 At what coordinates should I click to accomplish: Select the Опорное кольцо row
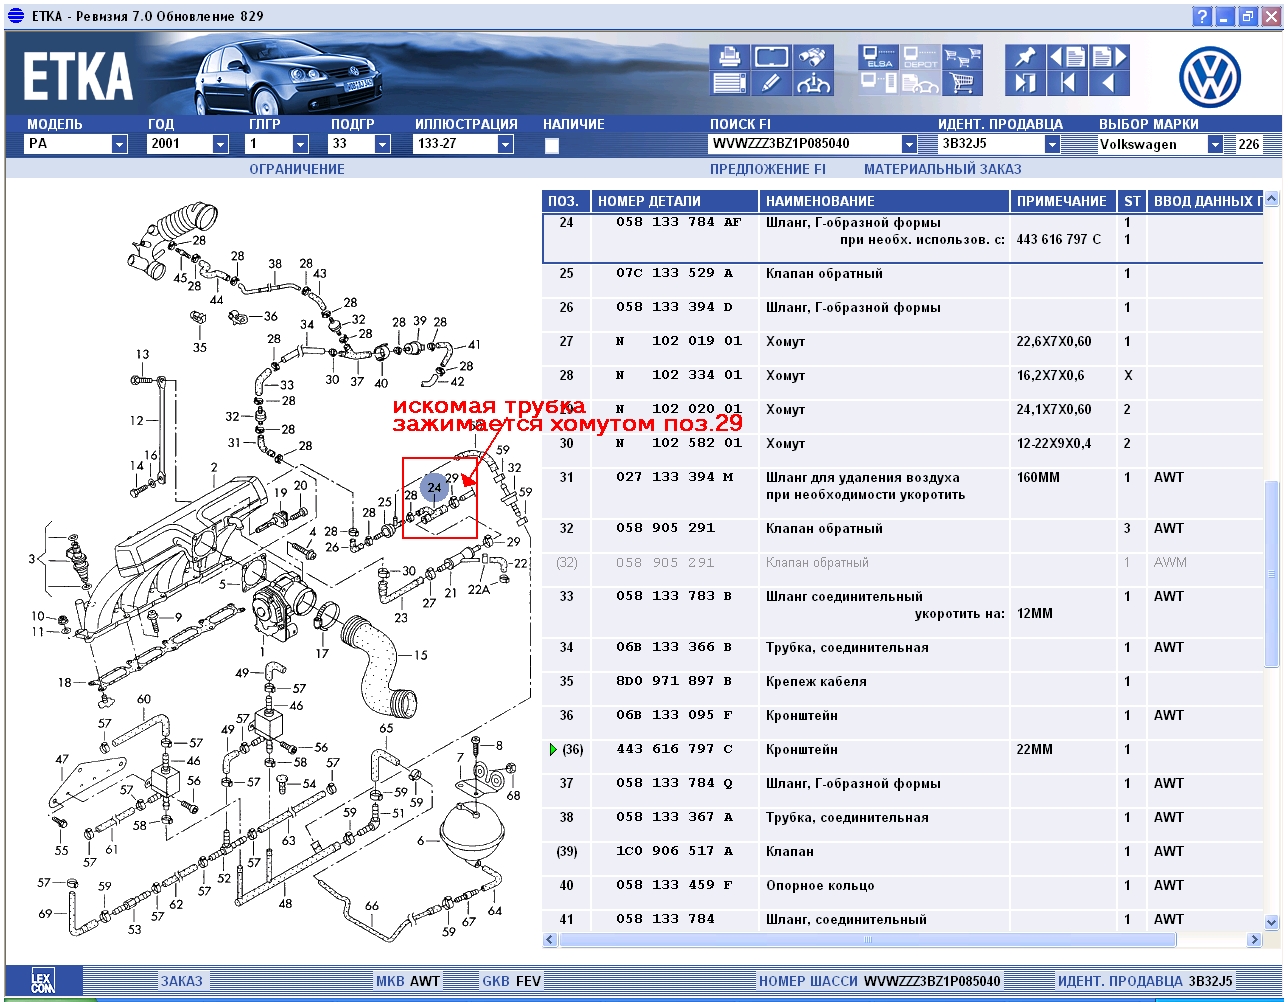coord(903,885)
